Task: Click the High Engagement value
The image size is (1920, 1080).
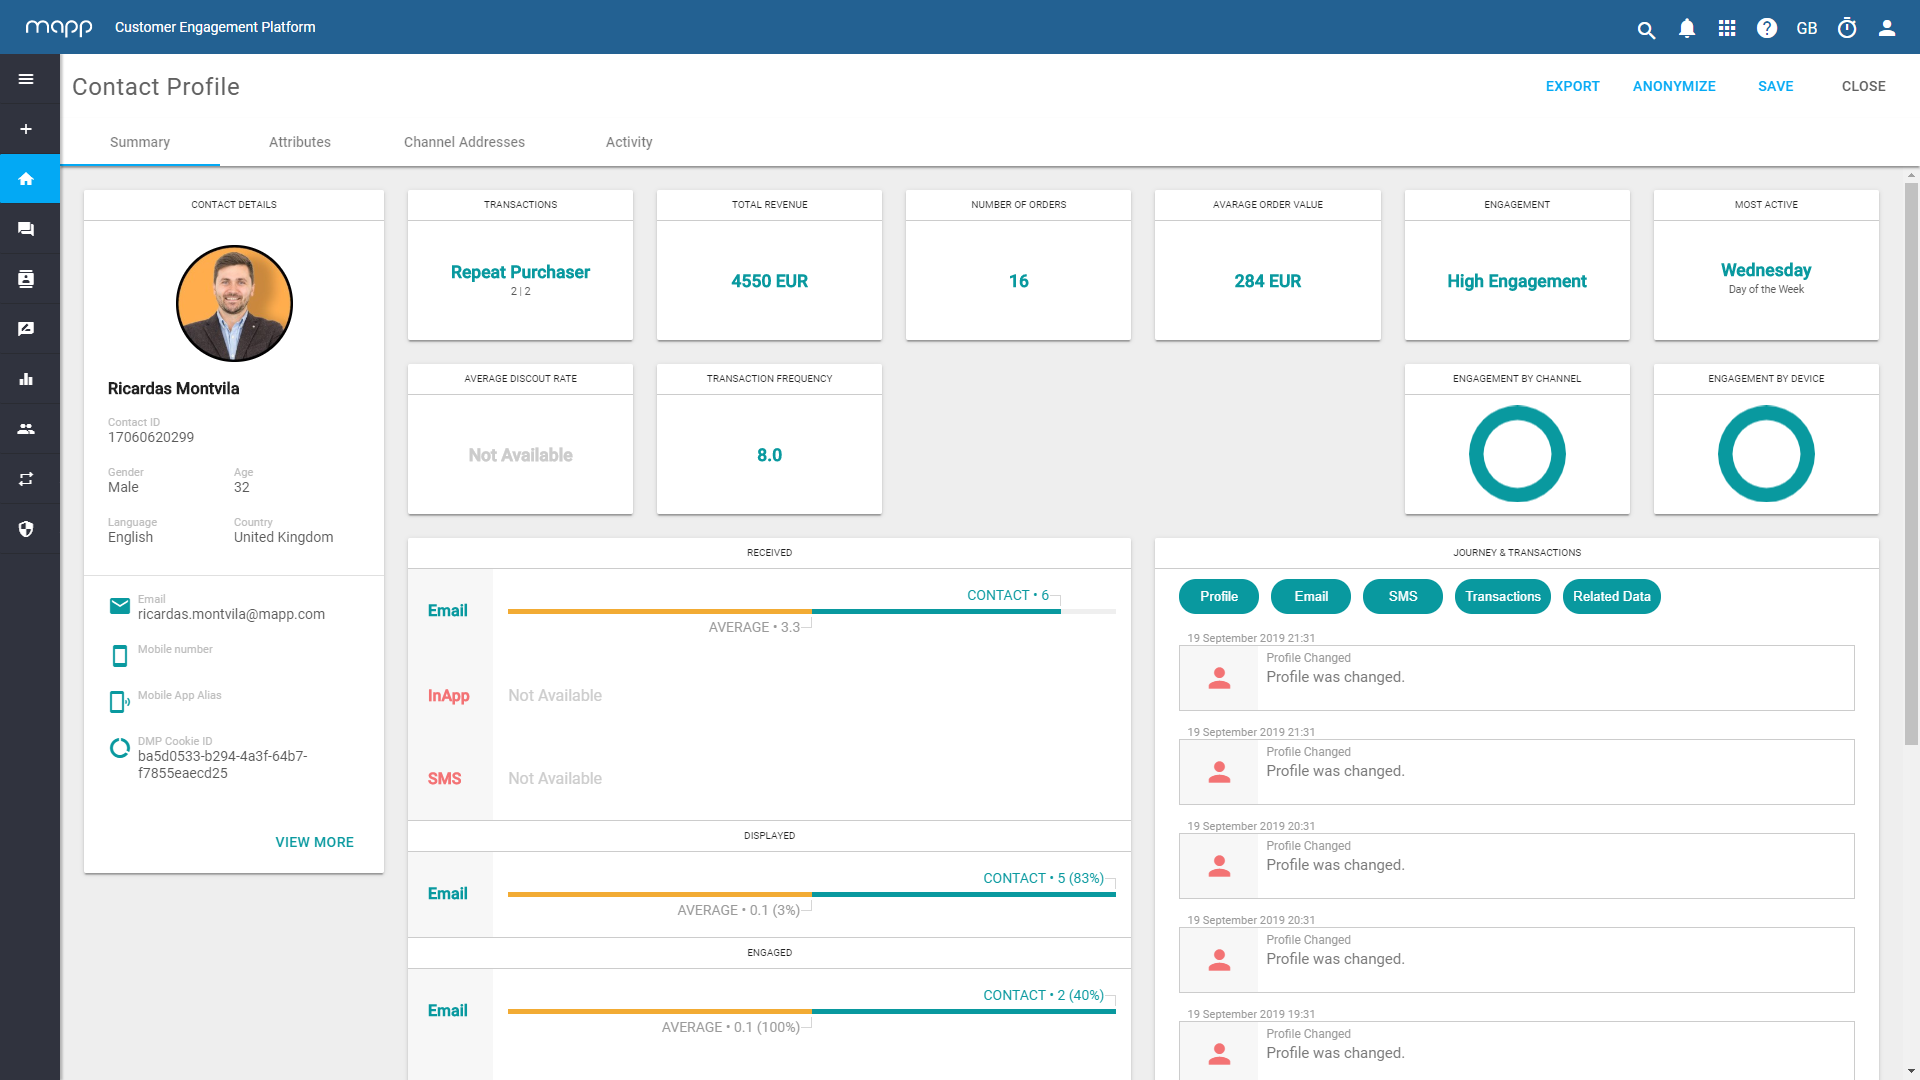Action: pos(1517,281)
